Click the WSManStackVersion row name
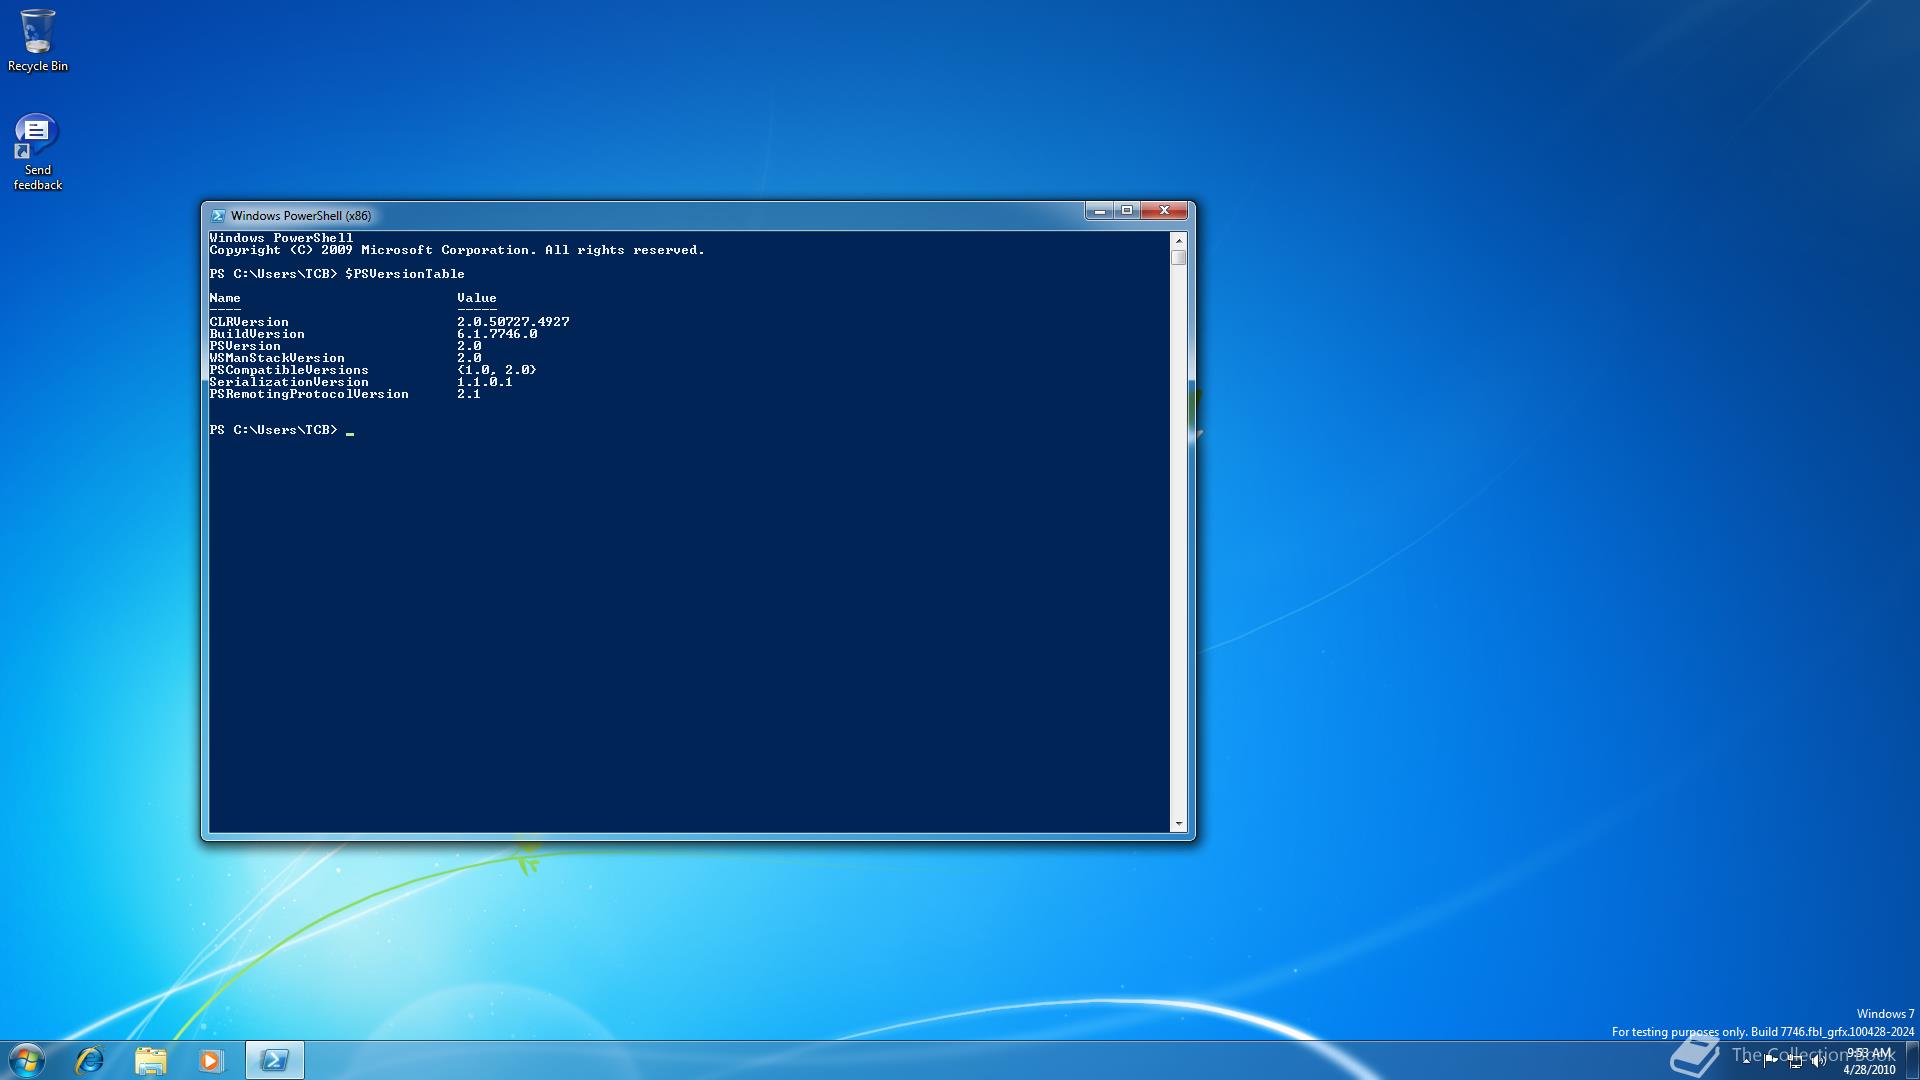Screen dimensions: 1920x1080 coord(277,358)
